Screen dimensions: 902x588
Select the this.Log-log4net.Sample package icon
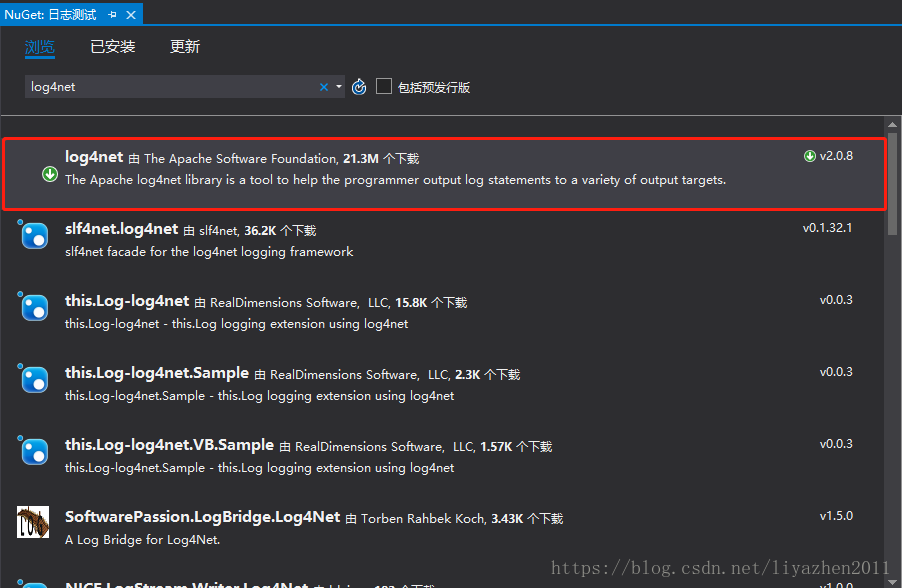point(33,379)
